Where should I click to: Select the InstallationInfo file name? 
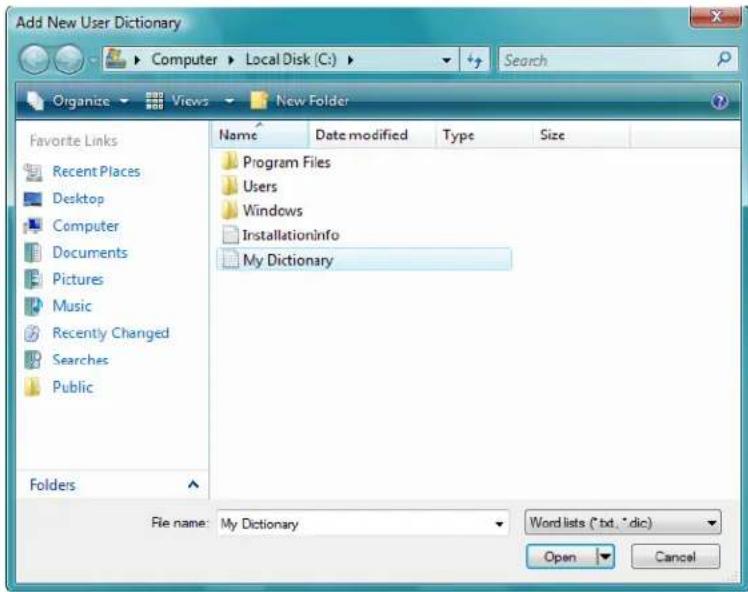(x=291, y=235)
